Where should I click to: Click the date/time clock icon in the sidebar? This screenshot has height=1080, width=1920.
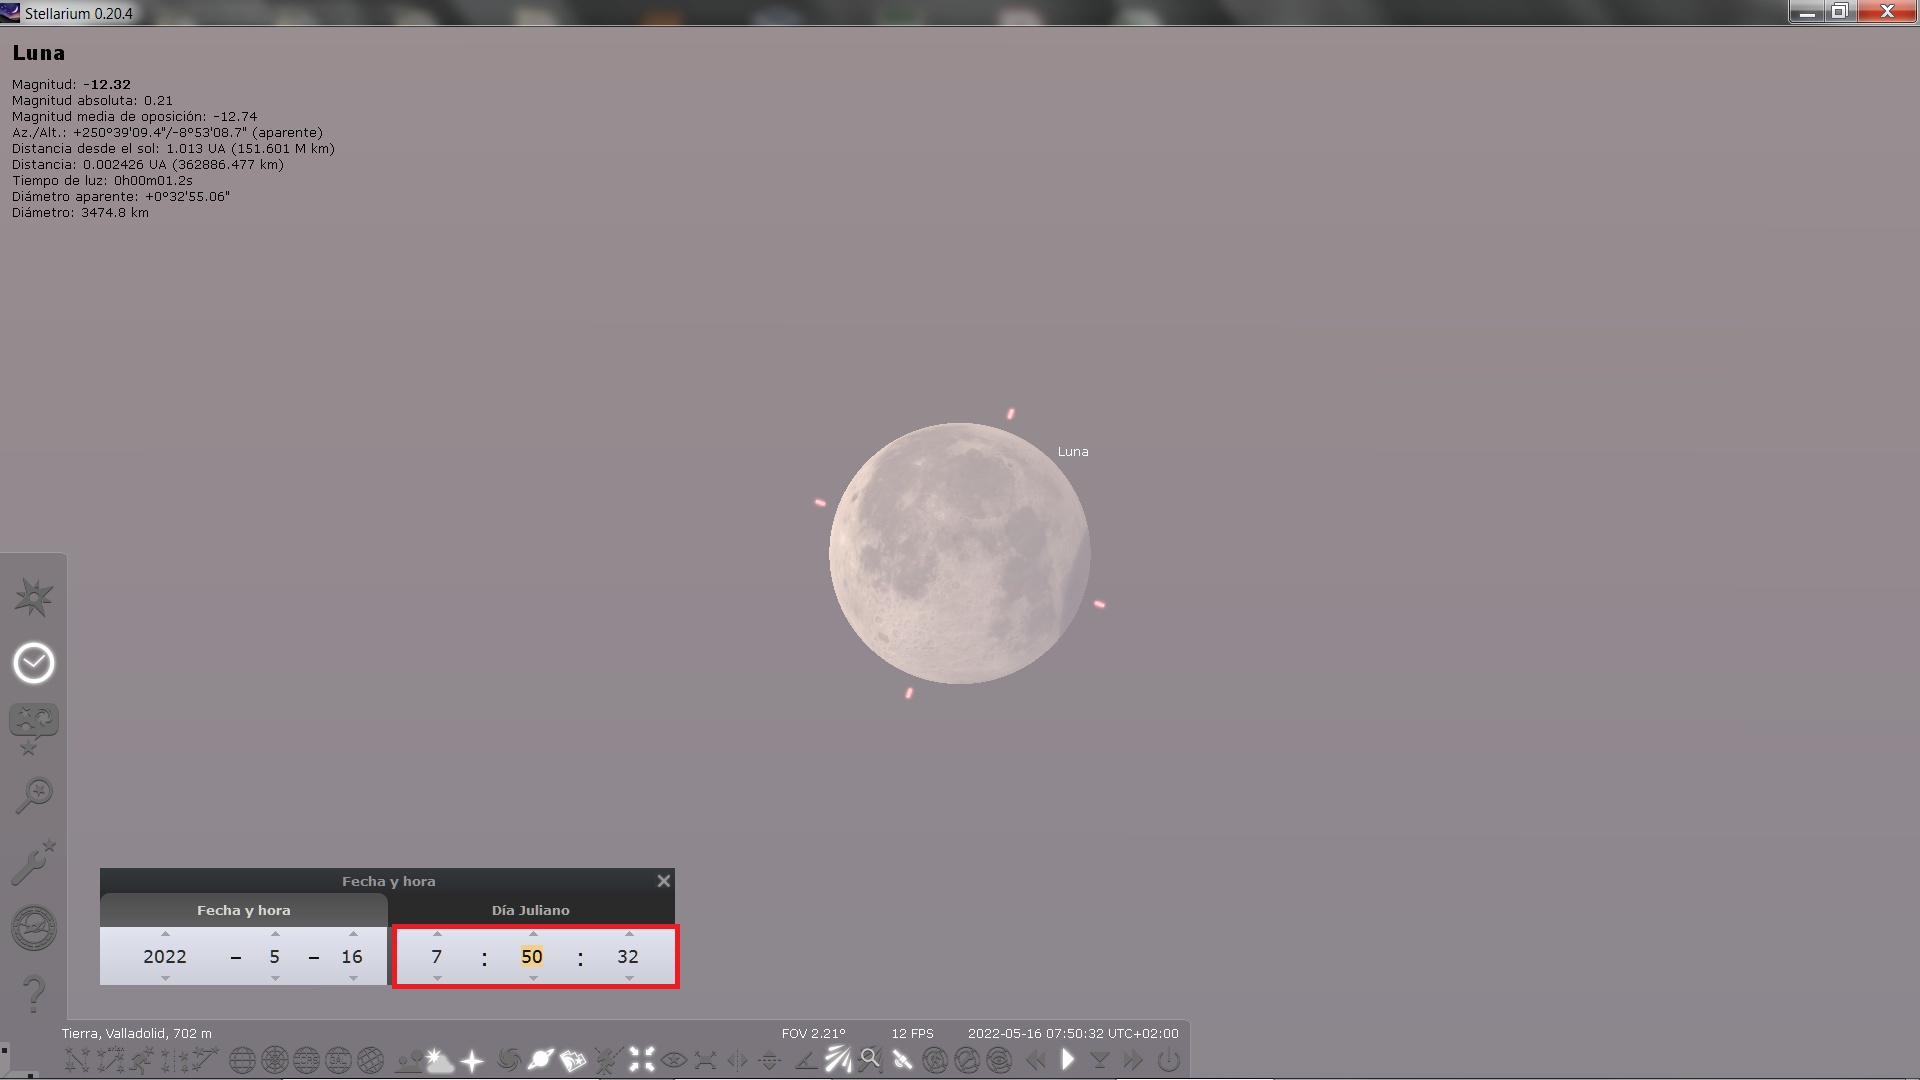pos(33,663)
